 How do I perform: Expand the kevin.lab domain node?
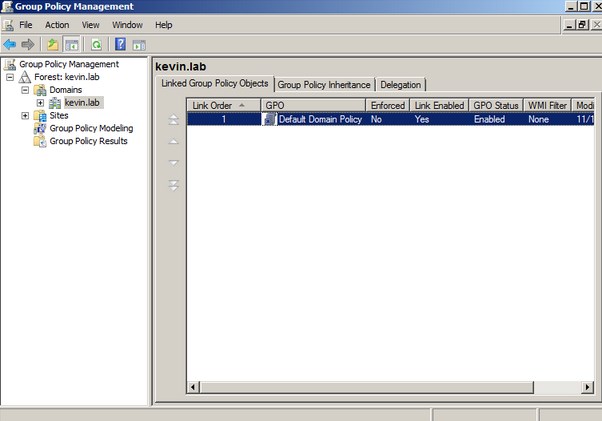pyautogui.click(x=40, y=103)
